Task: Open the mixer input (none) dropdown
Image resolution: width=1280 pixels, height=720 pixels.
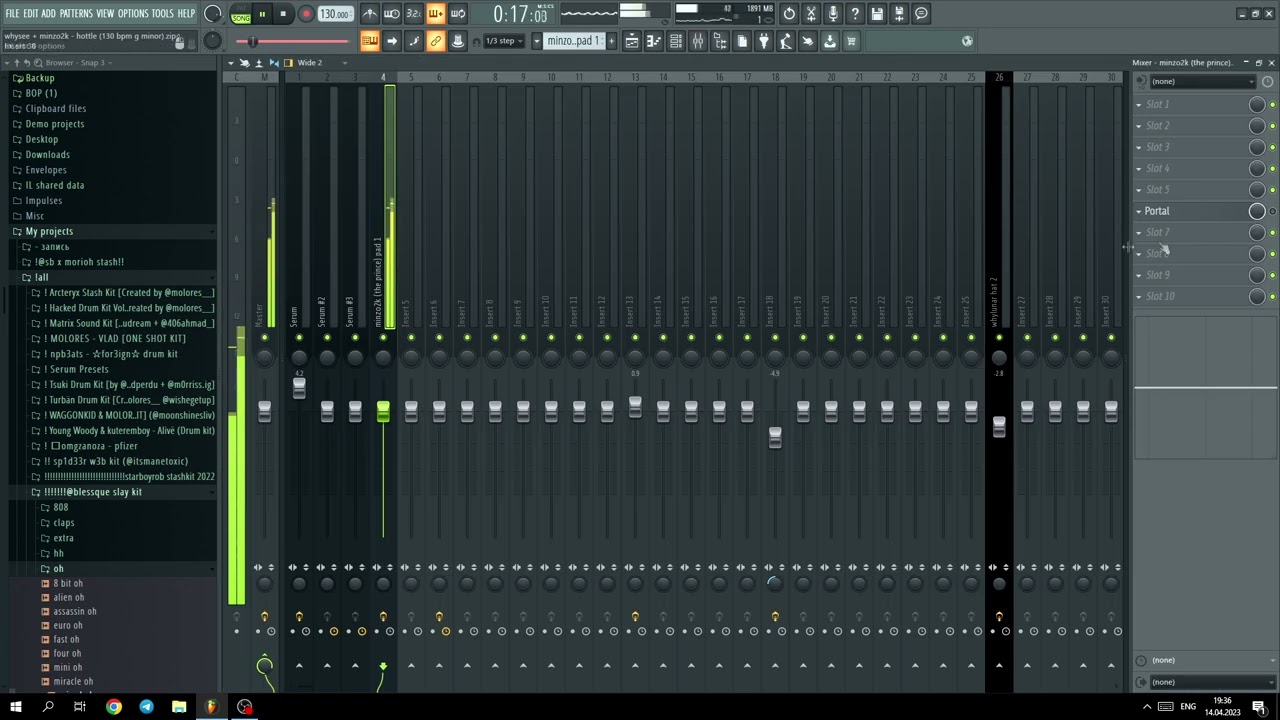Action: (1203, 81)
